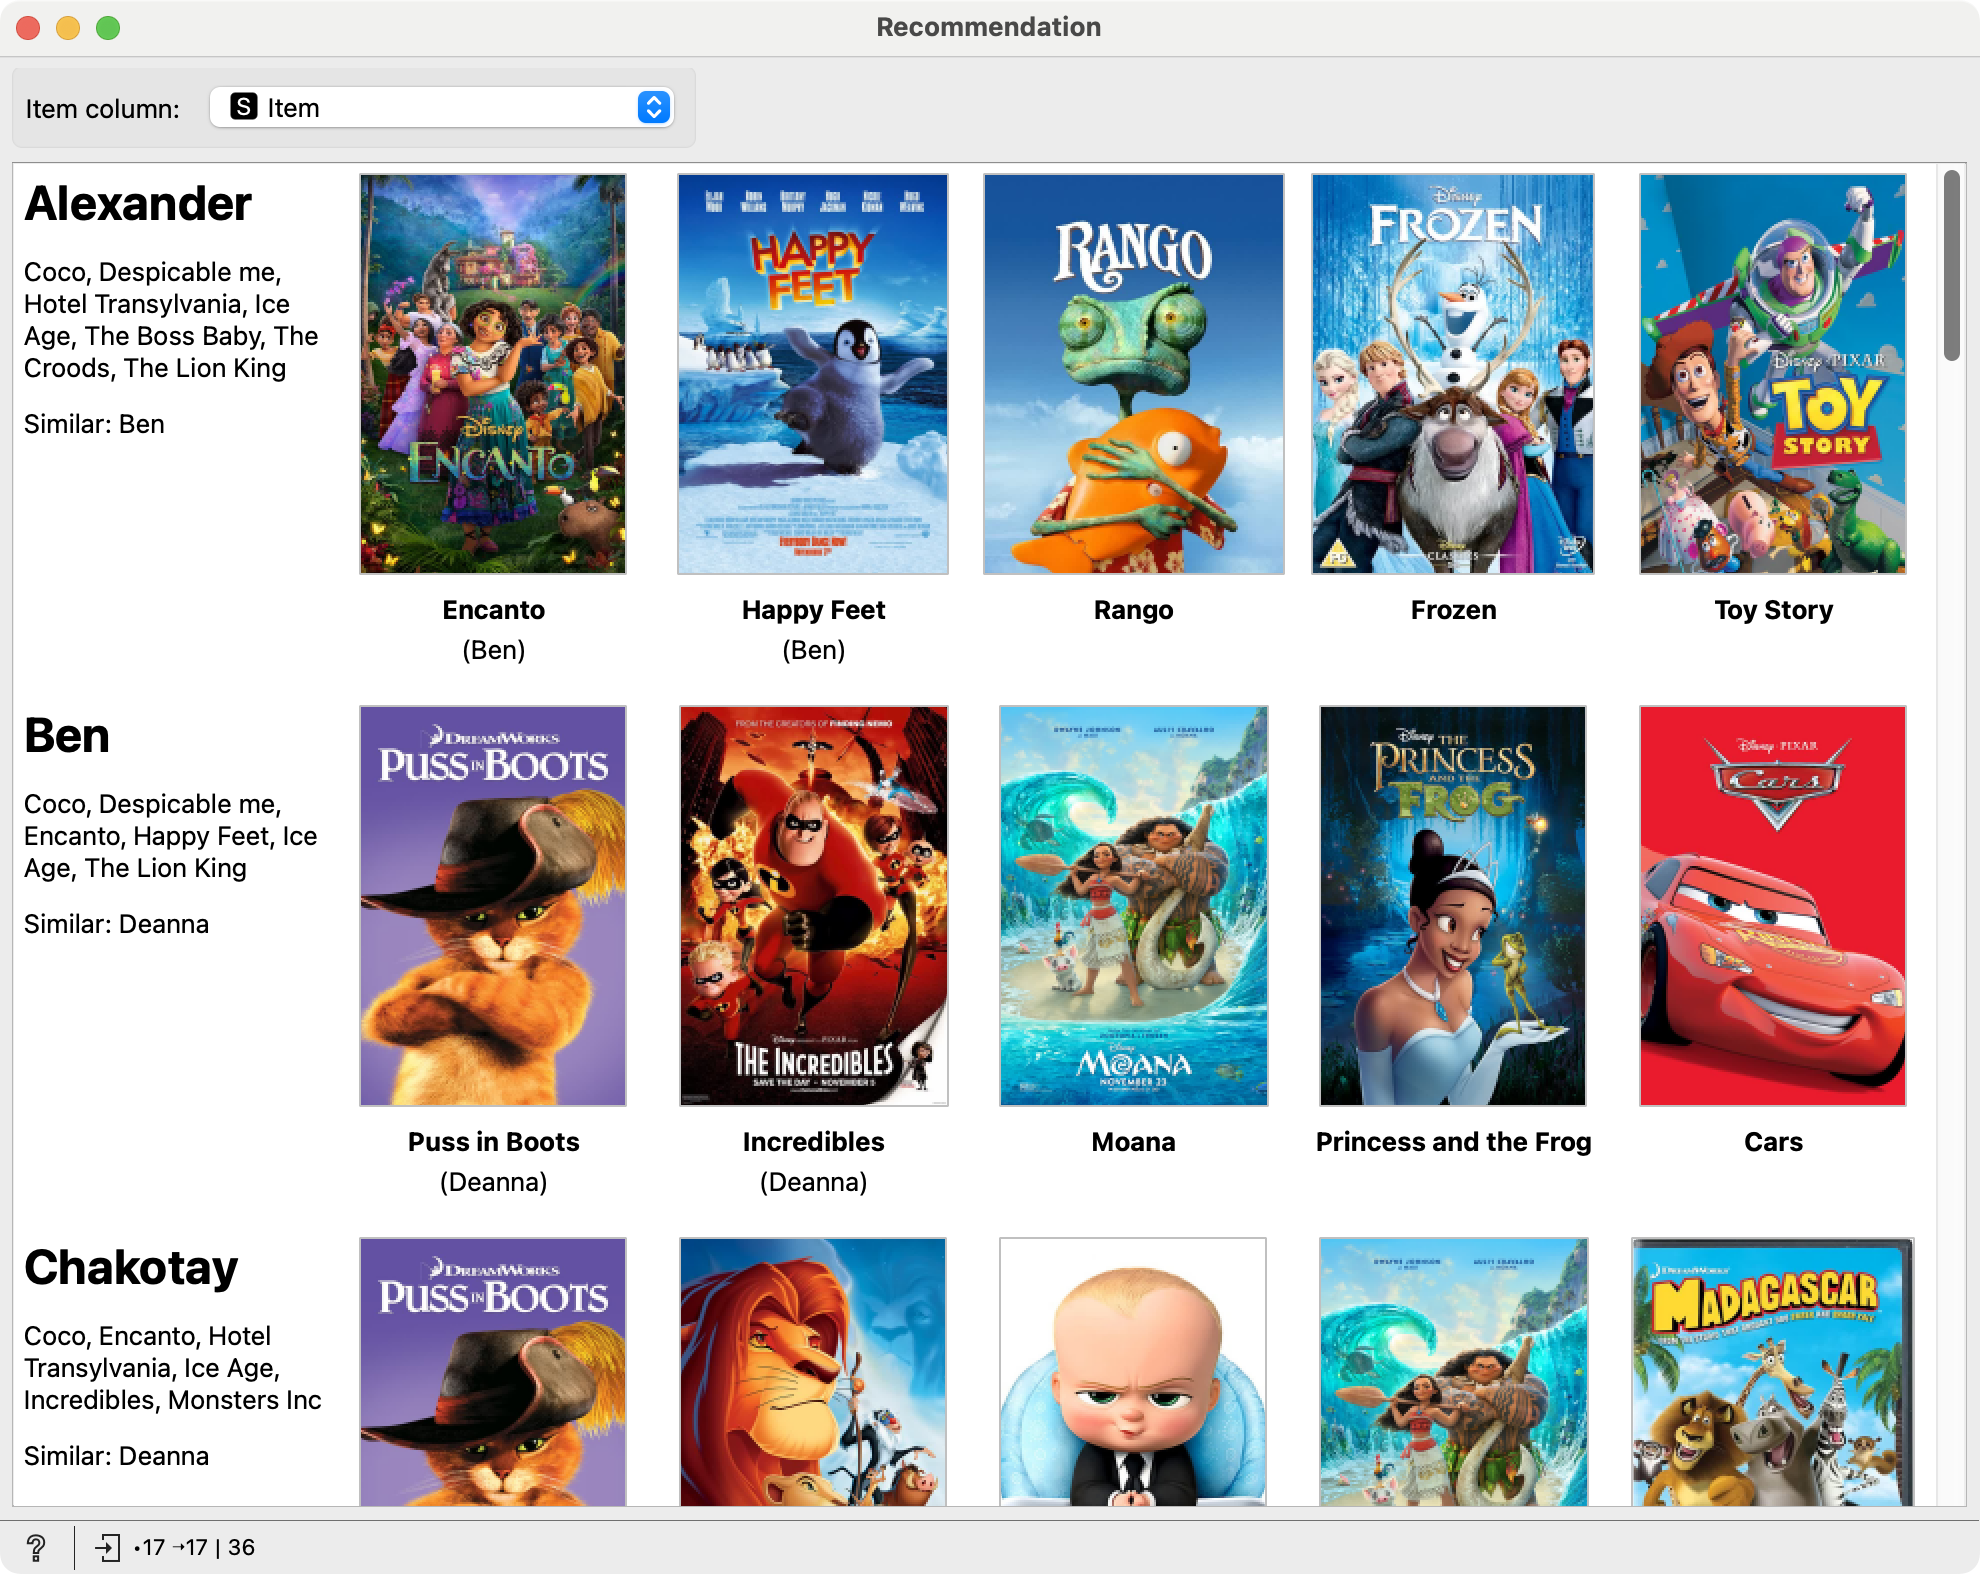
Task: Select the Toy Story movie poster
Action: [x=1773, y=374]
